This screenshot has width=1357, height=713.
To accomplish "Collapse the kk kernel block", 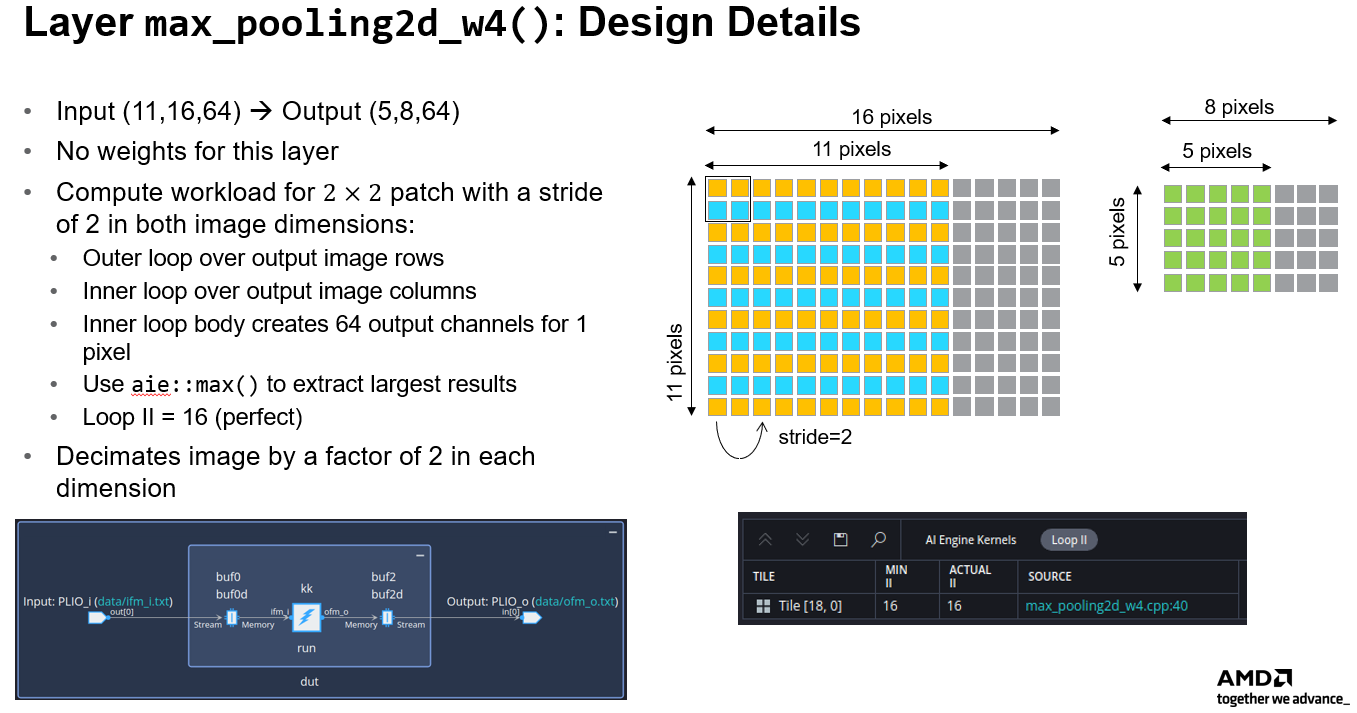I will click(x=420, y=556).
